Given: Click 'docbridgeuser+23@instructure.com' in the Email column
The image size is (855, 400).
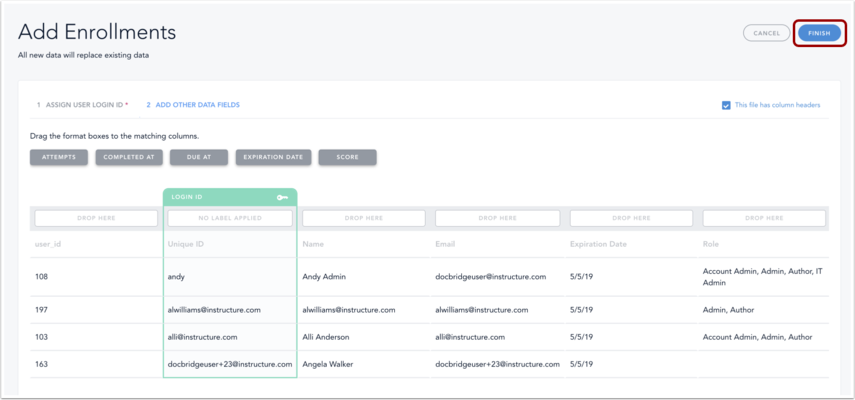Looking at the screenshot, I should (x=497, y=364).
